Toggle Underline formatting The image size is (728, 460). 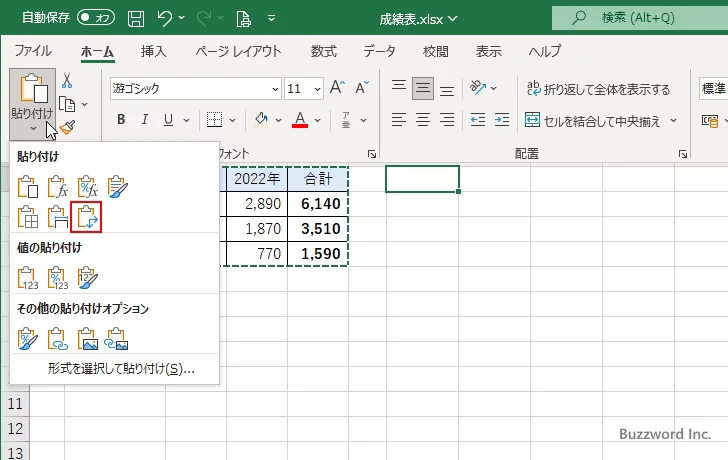(x=168, y=120)
